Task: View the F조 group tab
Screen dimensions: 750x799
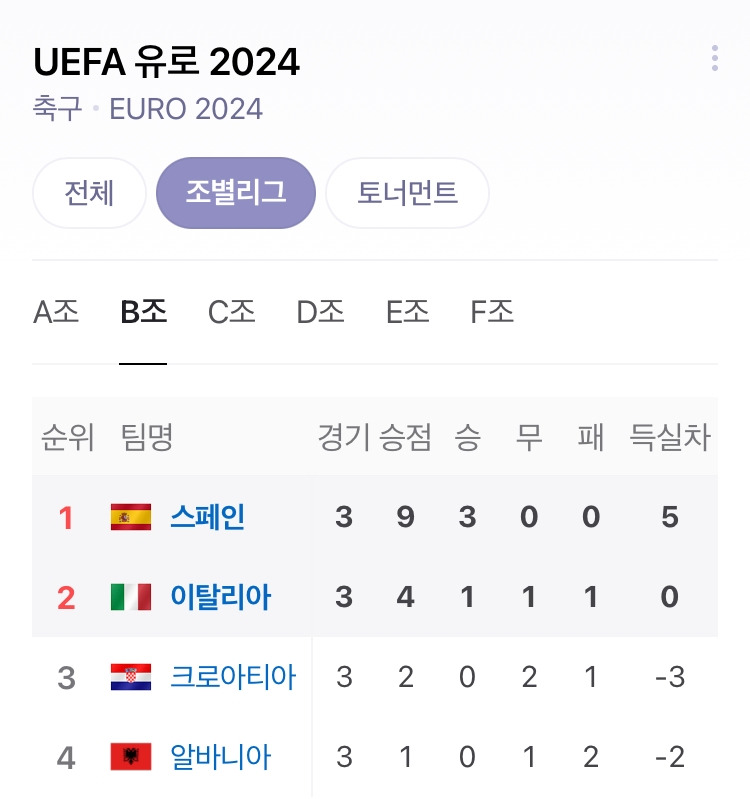Action: point(492,313)
